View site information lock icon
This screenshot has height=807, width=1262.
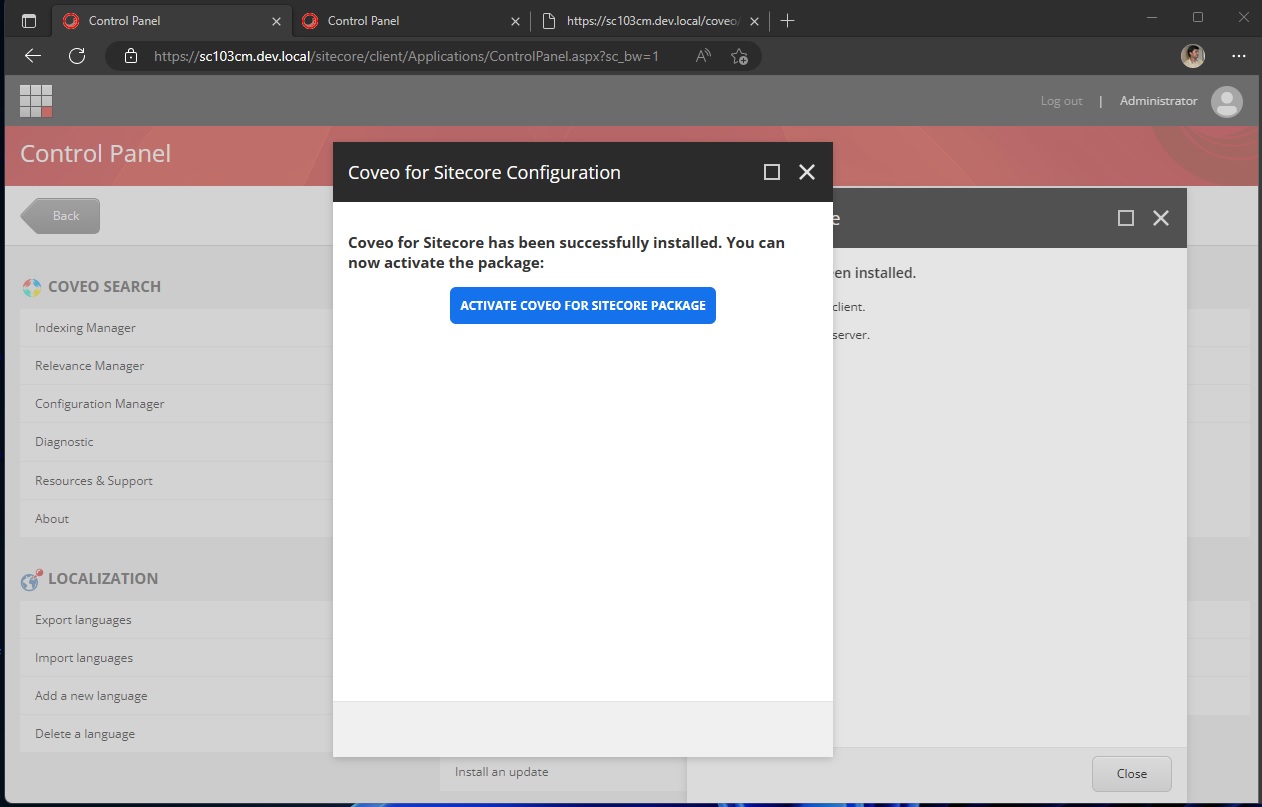130,56
